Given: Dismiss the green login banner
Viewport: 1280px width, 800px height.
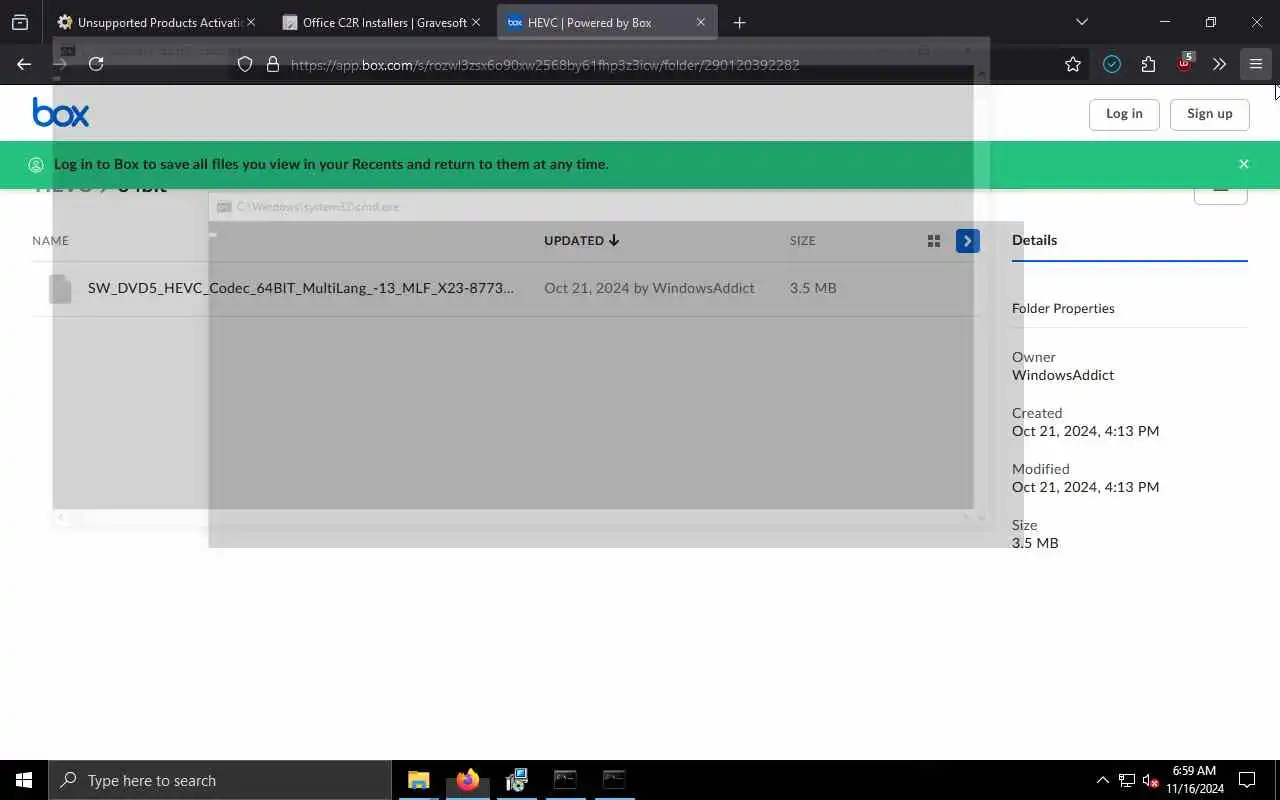Looking at the screenshot, I should [1244, 164].
